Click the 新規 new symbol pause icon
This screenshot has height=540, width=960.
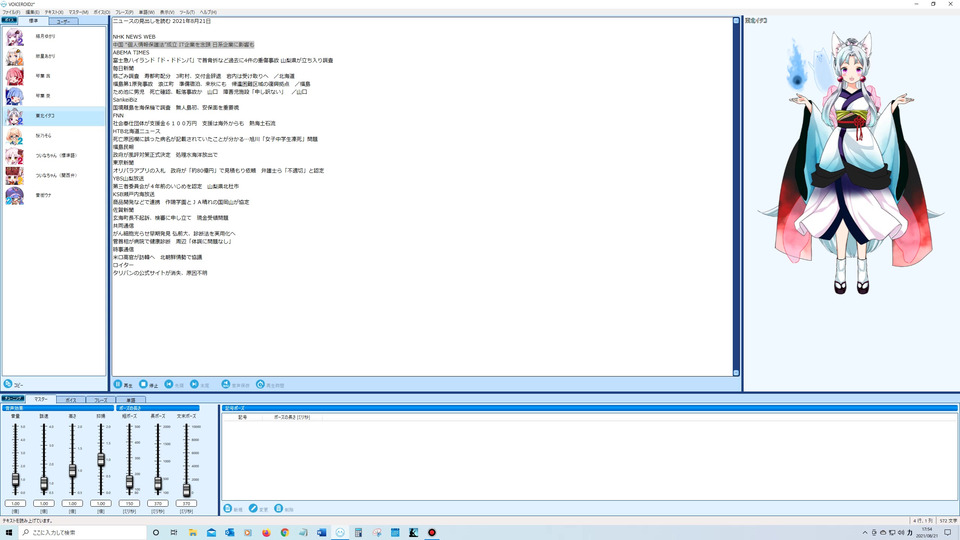228,509
